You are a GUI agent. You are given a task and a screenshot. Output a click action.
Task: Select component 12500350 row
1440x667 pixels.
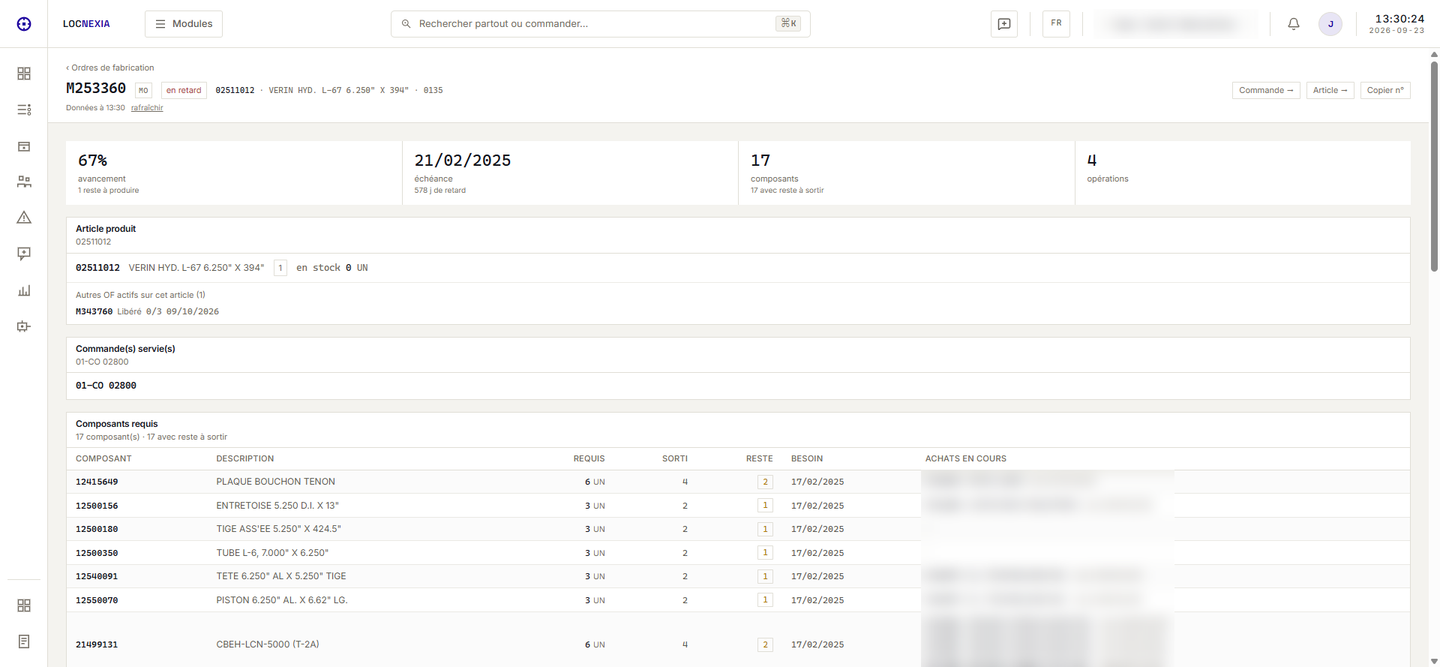click(738, 553)
